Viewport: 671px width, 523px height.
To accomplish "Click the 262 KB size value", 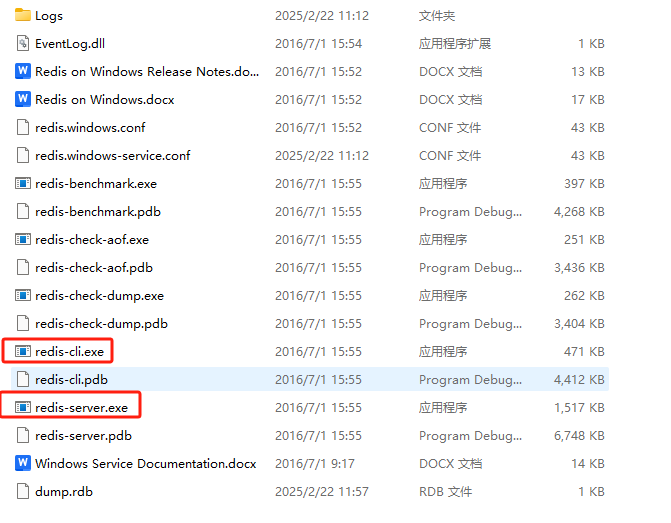I will (x=584, y=296).
